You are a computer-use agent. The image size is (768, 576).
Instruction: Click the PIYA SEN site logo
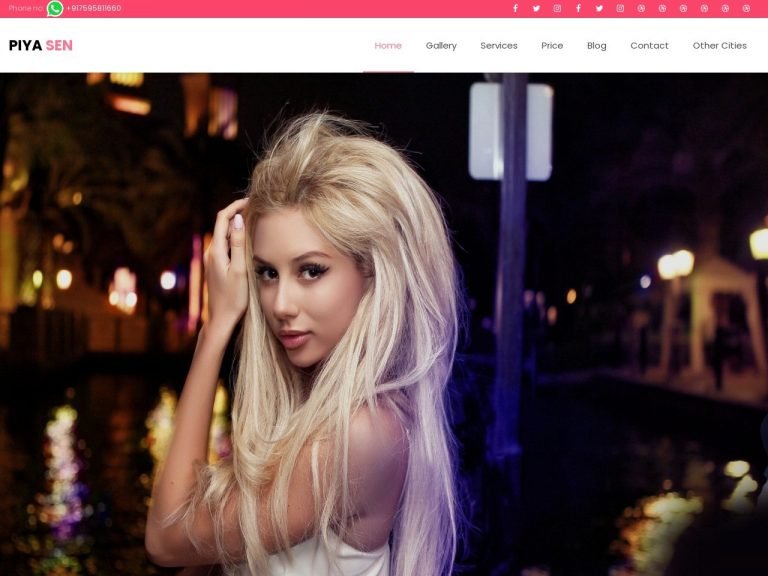pyautogui.click(x=41, y=45)
